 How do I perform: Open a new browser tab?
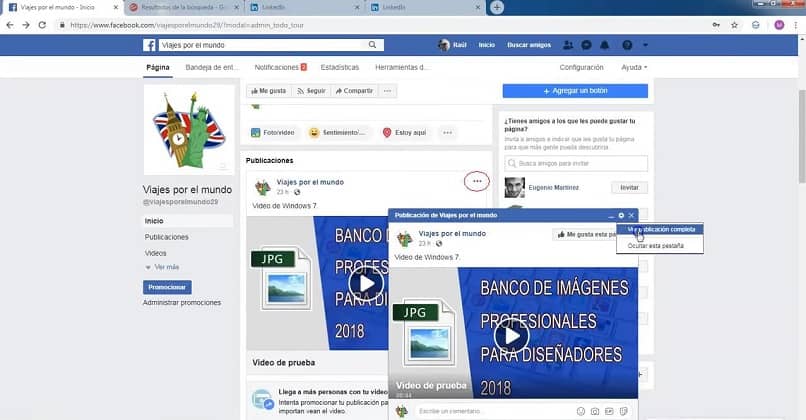(x=497, y=7)
